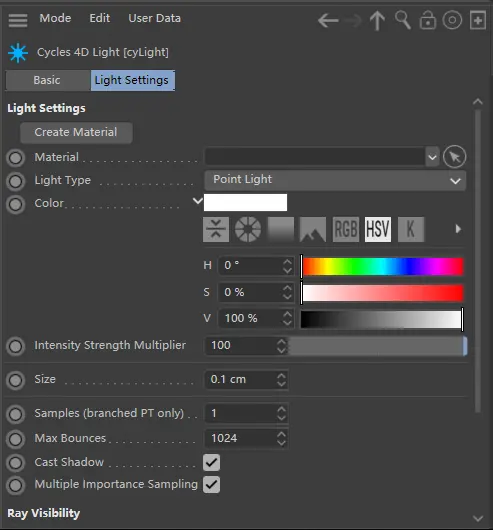Switch to the Light Settings tab

pos(132,80)
